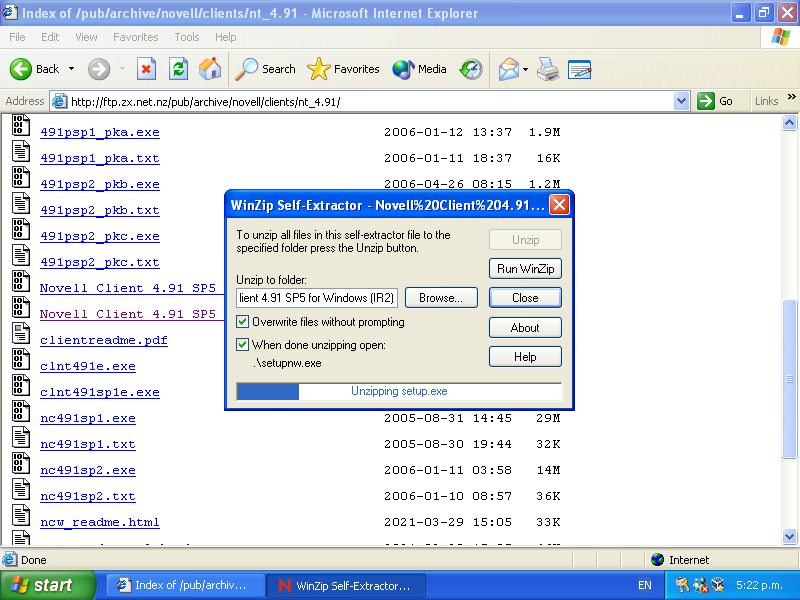Click the vertical scrollbar thumb

pyautogui.click(x=789, y=379)
